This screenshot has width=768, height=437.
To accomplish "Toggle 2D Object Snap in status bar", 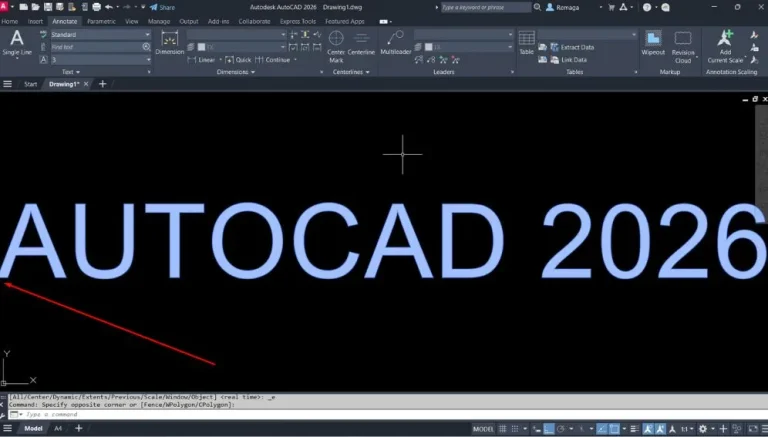I will click(614, 429).
